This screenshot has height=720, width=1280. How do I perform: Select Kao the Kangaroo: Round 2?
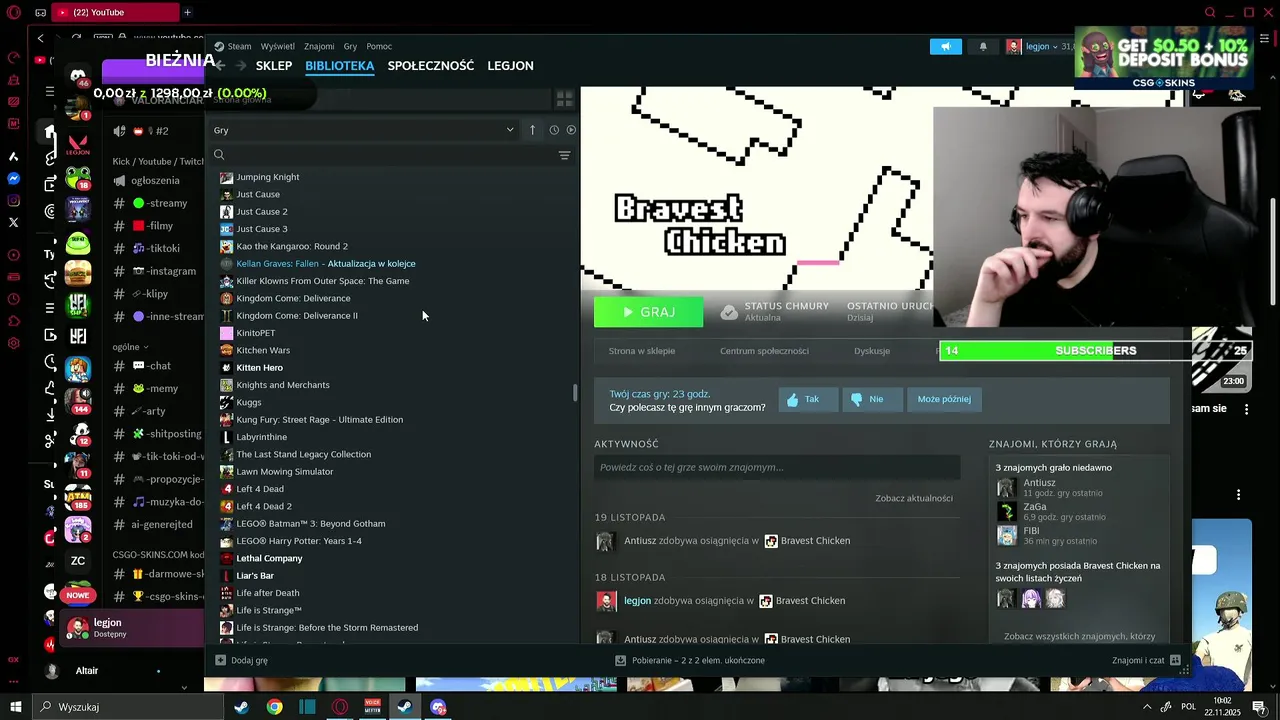coord(291,246)
